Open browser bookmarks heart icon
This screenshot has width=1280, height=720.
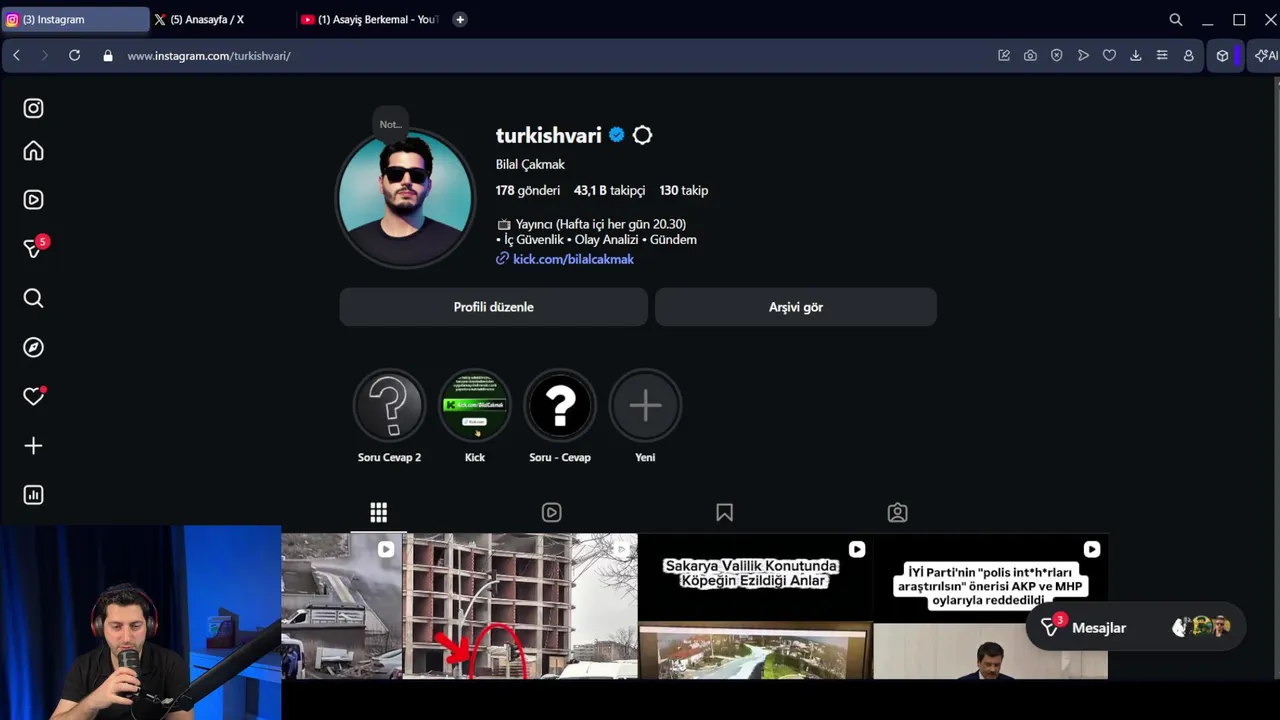[x=1109, y=56]
